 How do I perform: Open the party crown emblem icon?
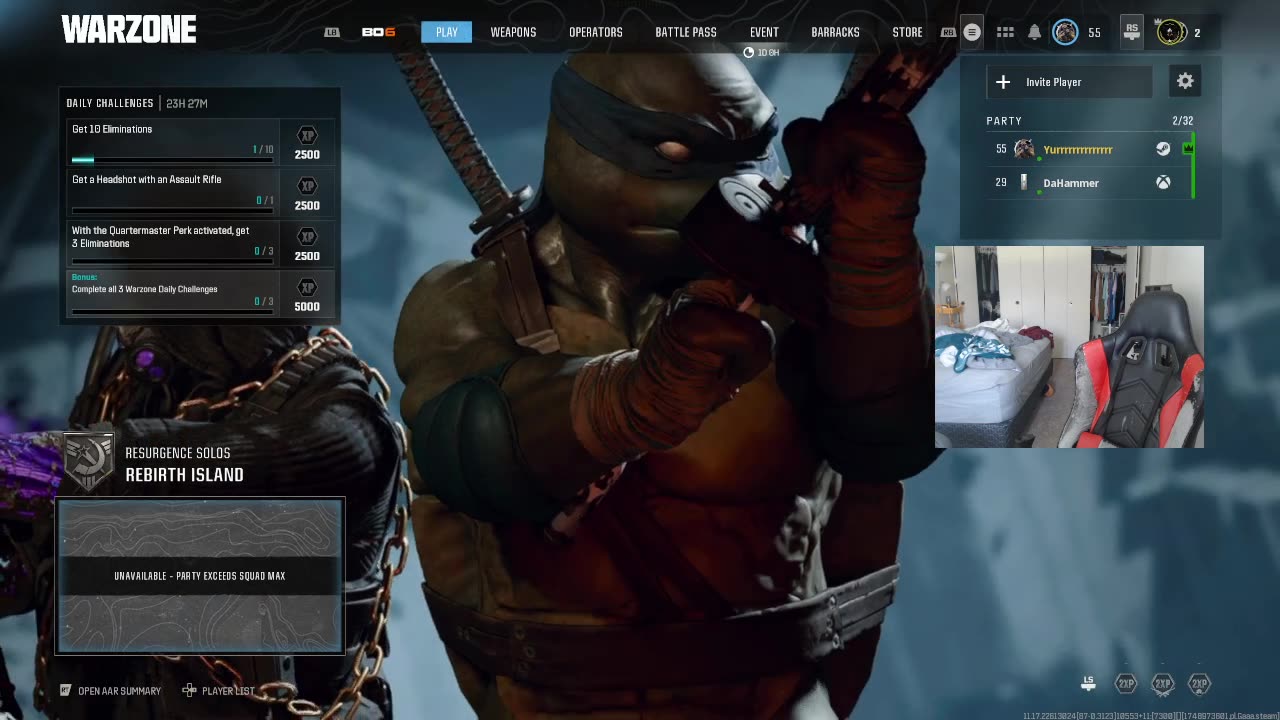[1171, 32]
